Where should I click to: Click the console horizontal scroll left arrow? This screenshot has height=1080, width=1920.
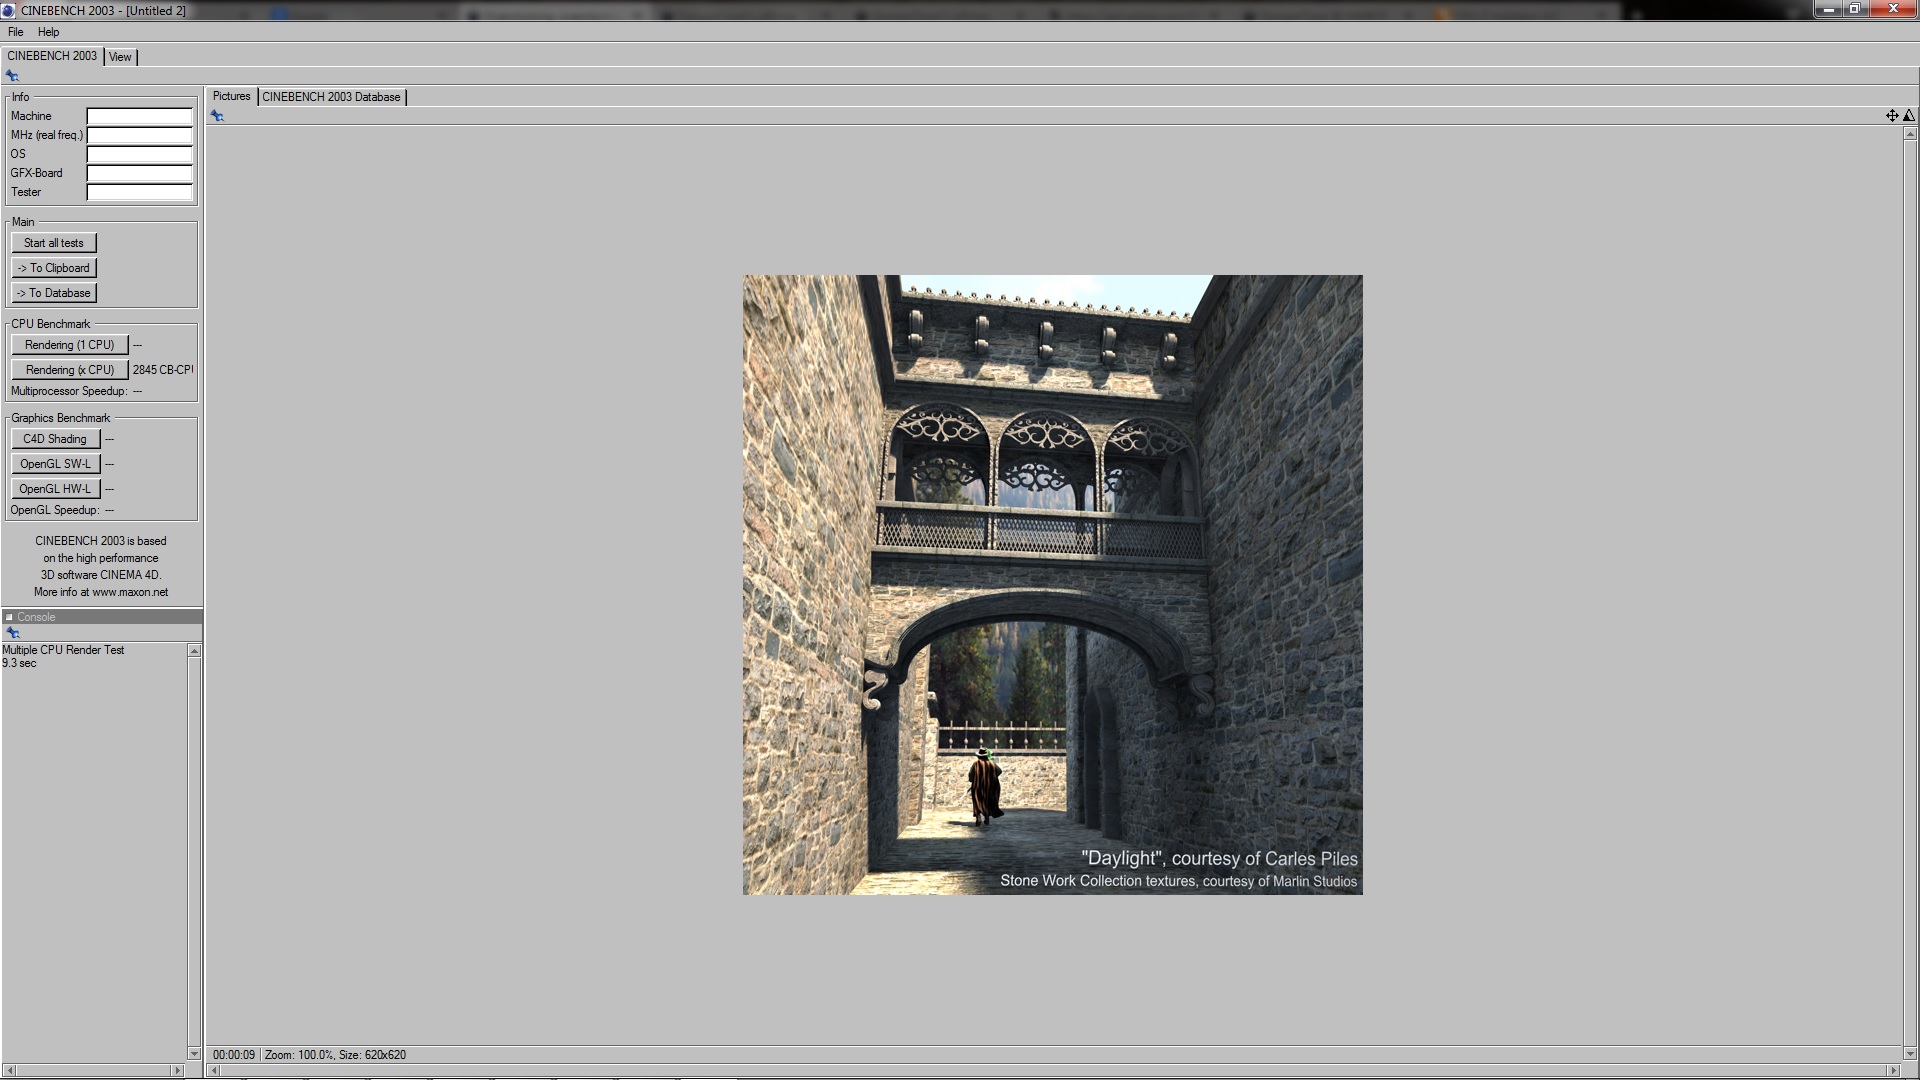(x=8, y=1070)
